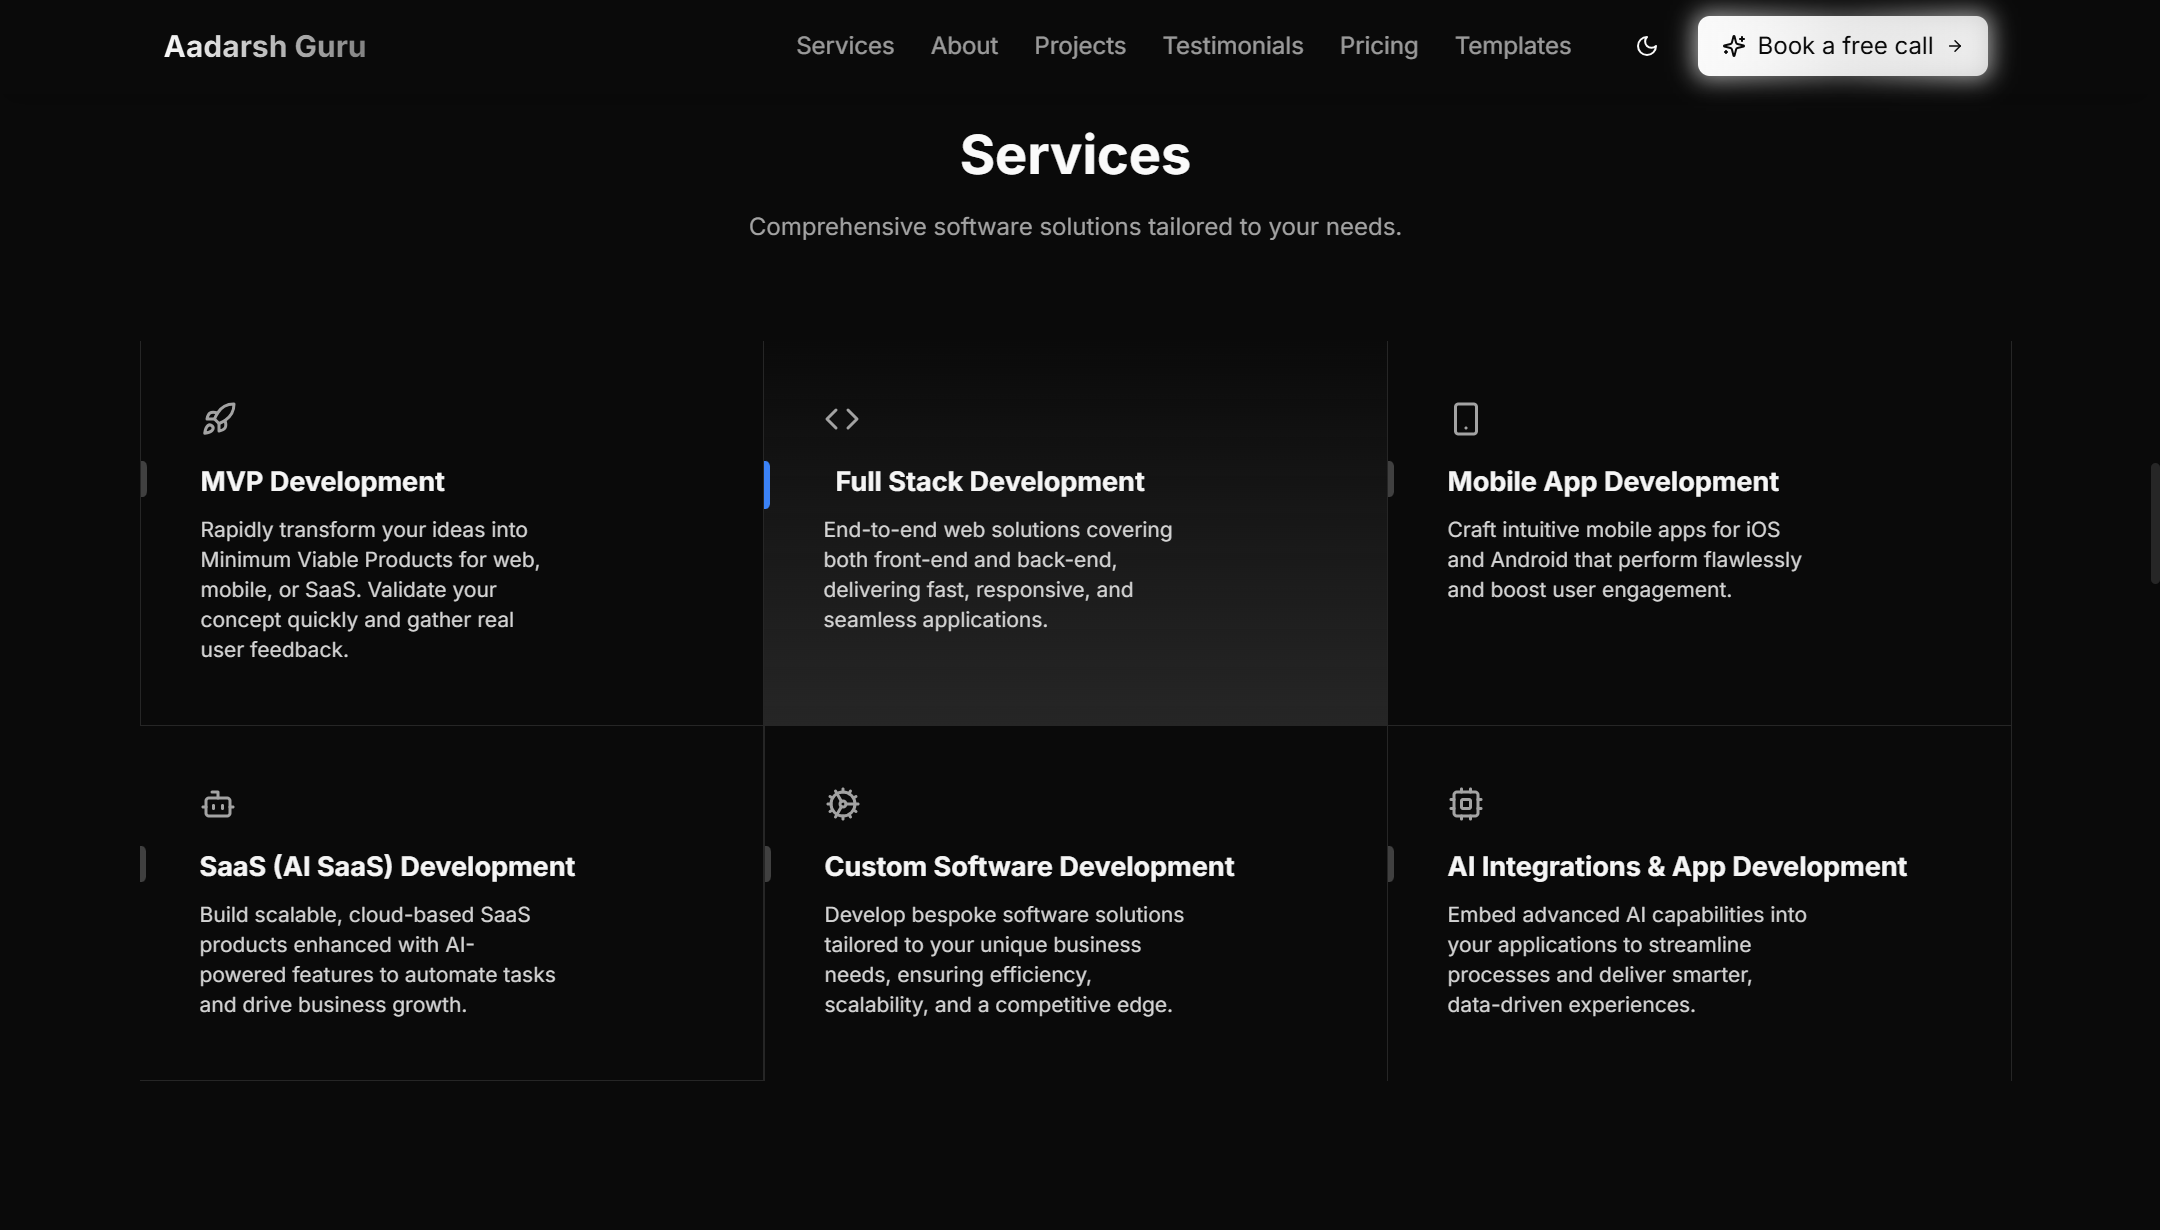Click the code brackets icon for Full Stack
This screenshot has height=1230, width=2160.
tap(841, 418)
